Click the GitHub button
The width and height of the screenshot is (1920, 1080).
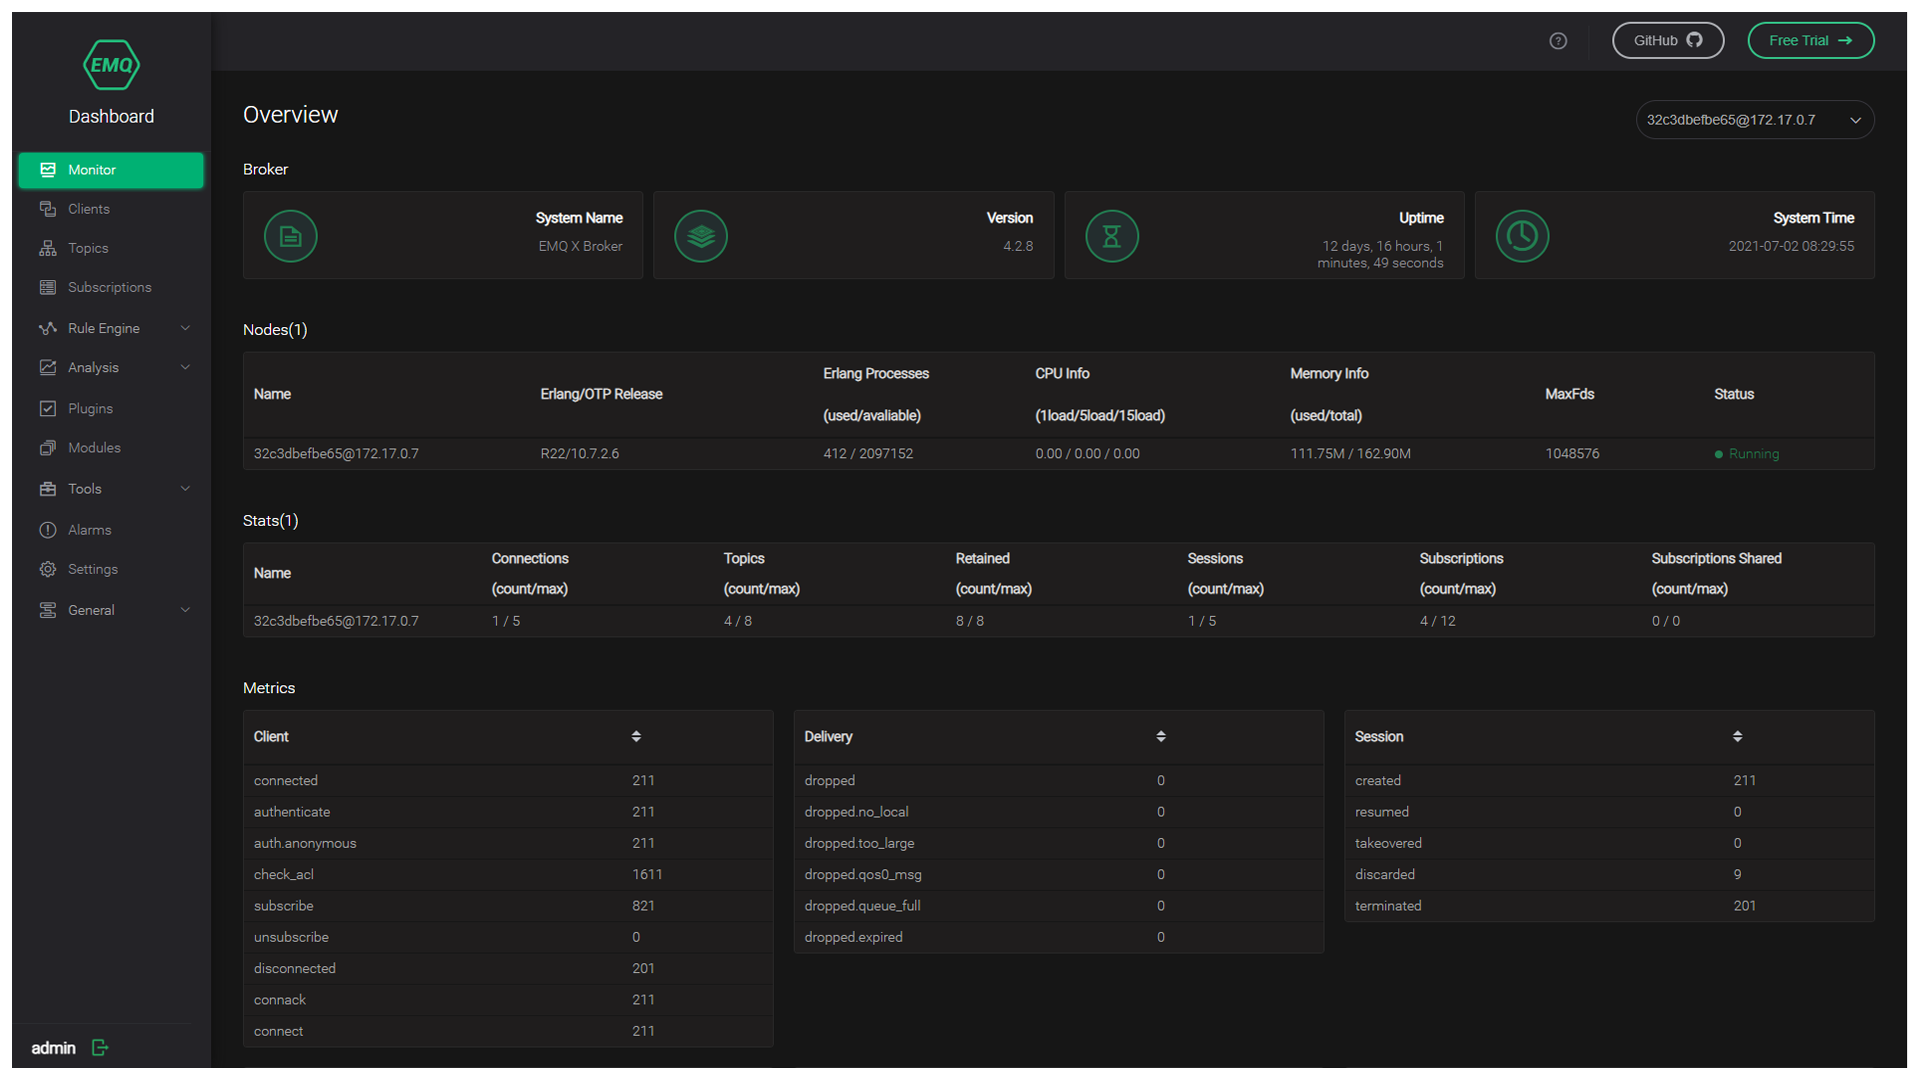tap(1667, 41)
